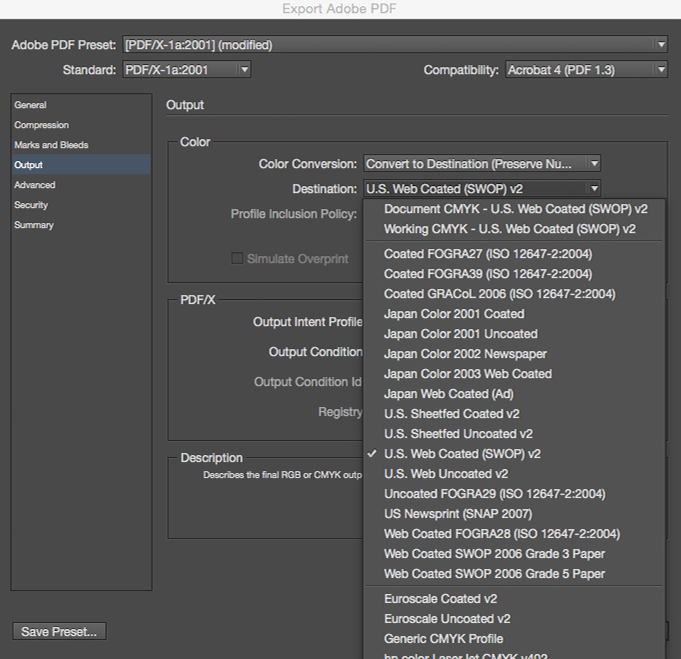
Task: Select Uncoated FOGRA29 profile
Action: pyautogui.click(x=514, y=493)
